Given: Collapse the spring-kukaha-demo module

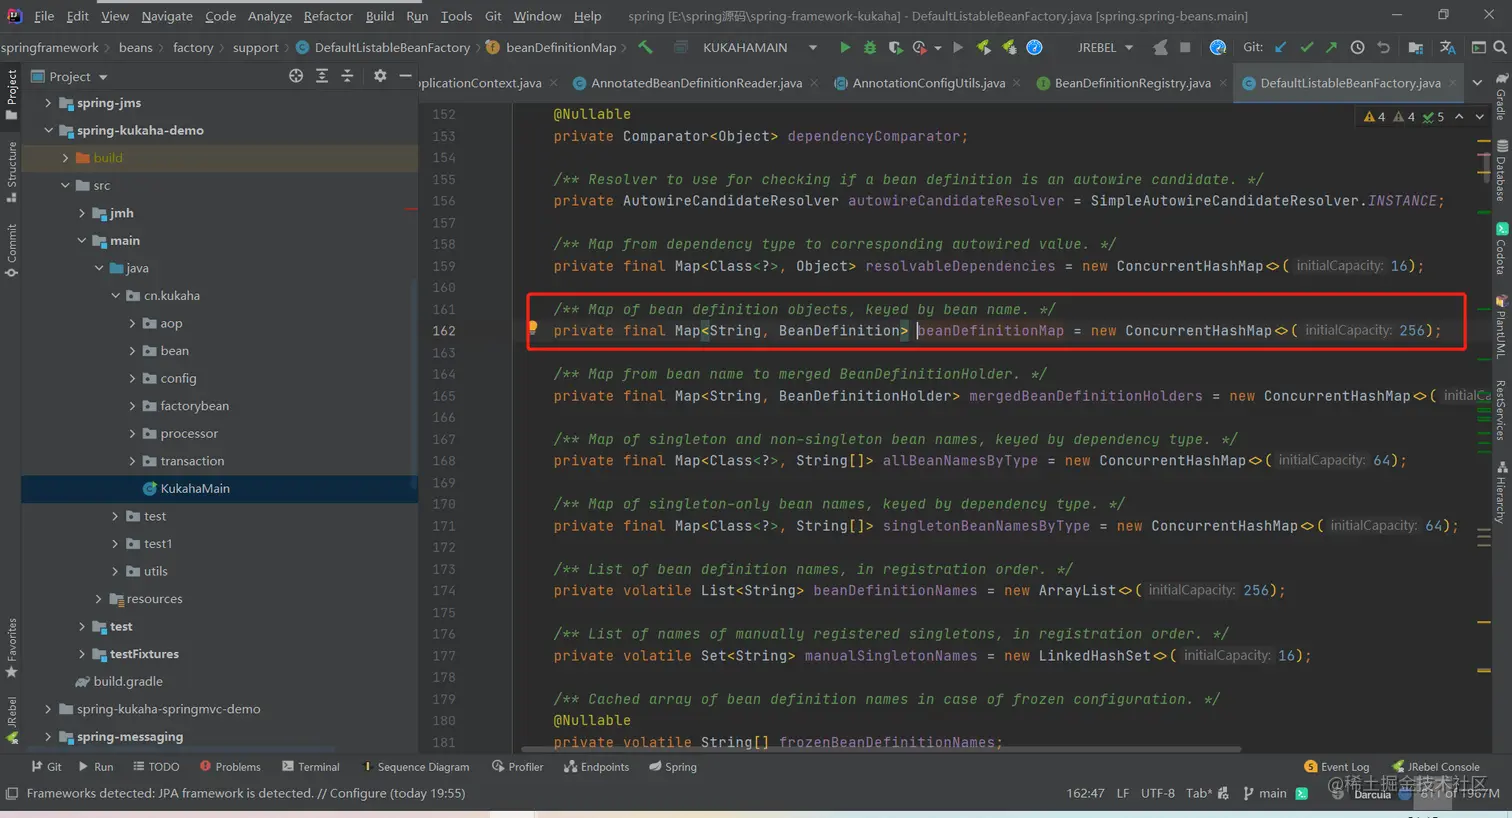Looking at the screenshot, I should pyautogui.click(x=48, y=130).
